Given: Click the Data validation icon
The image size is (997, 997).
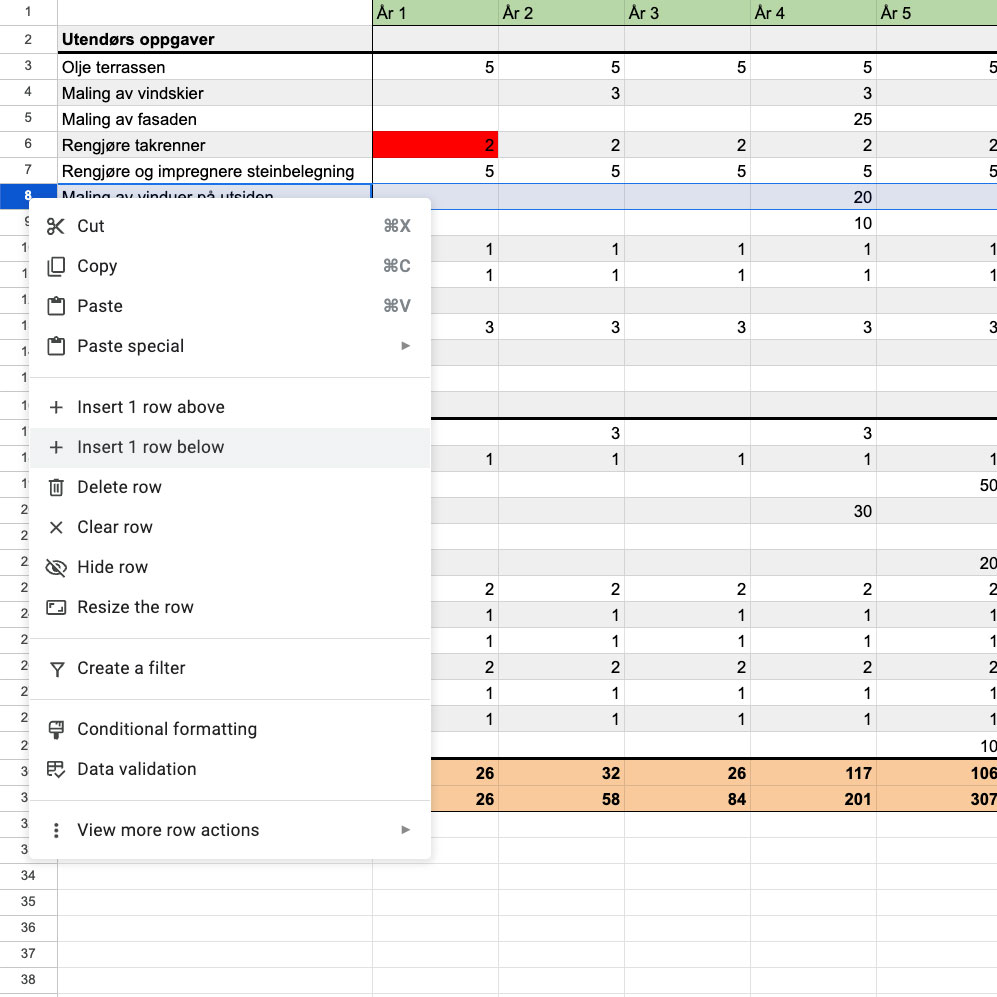Looking at the screenshot, I should [56, 769].
